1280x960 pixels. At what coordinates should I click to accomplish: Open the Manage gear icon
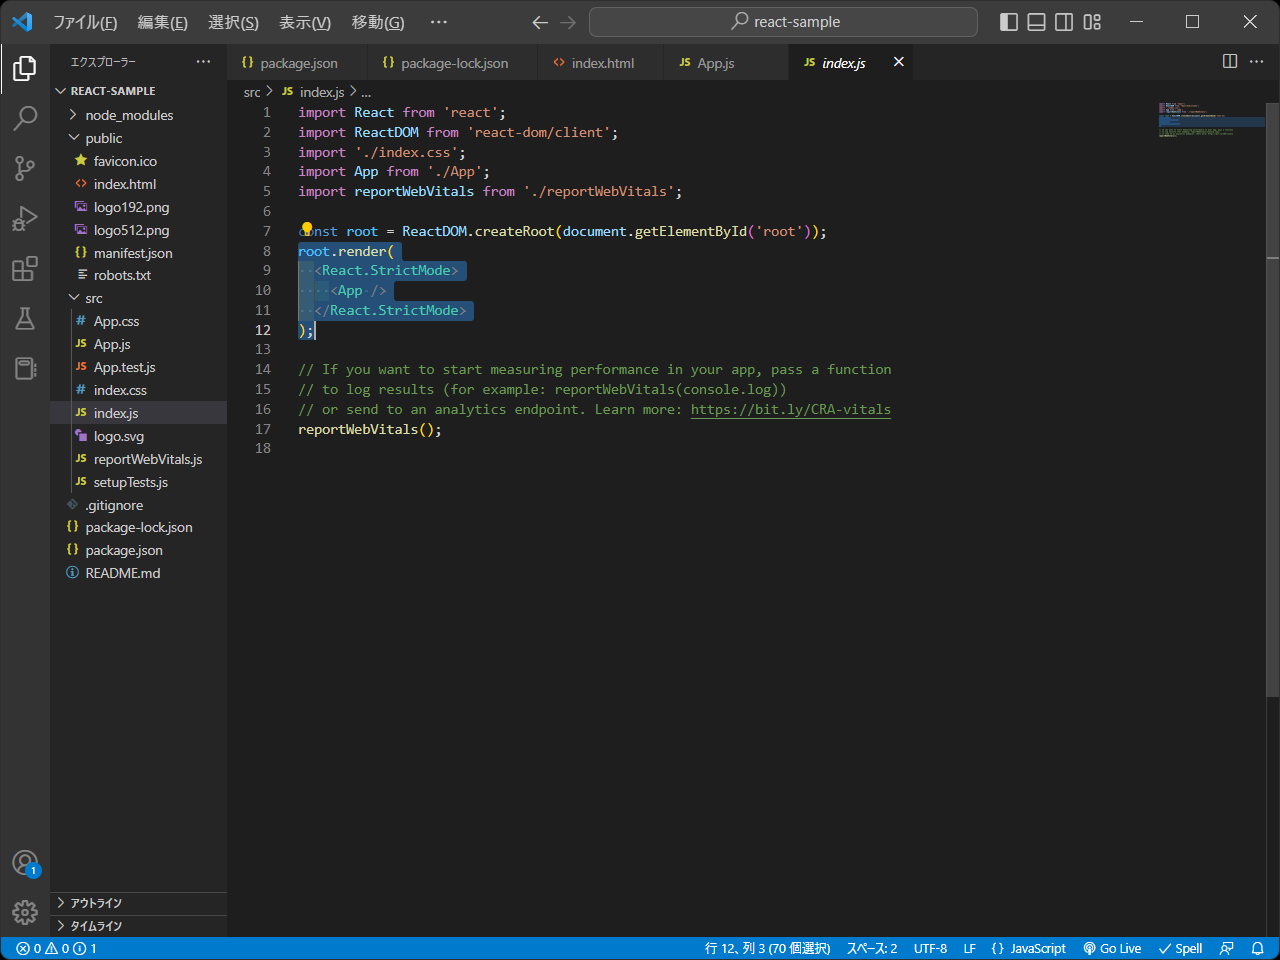[25, 912]
